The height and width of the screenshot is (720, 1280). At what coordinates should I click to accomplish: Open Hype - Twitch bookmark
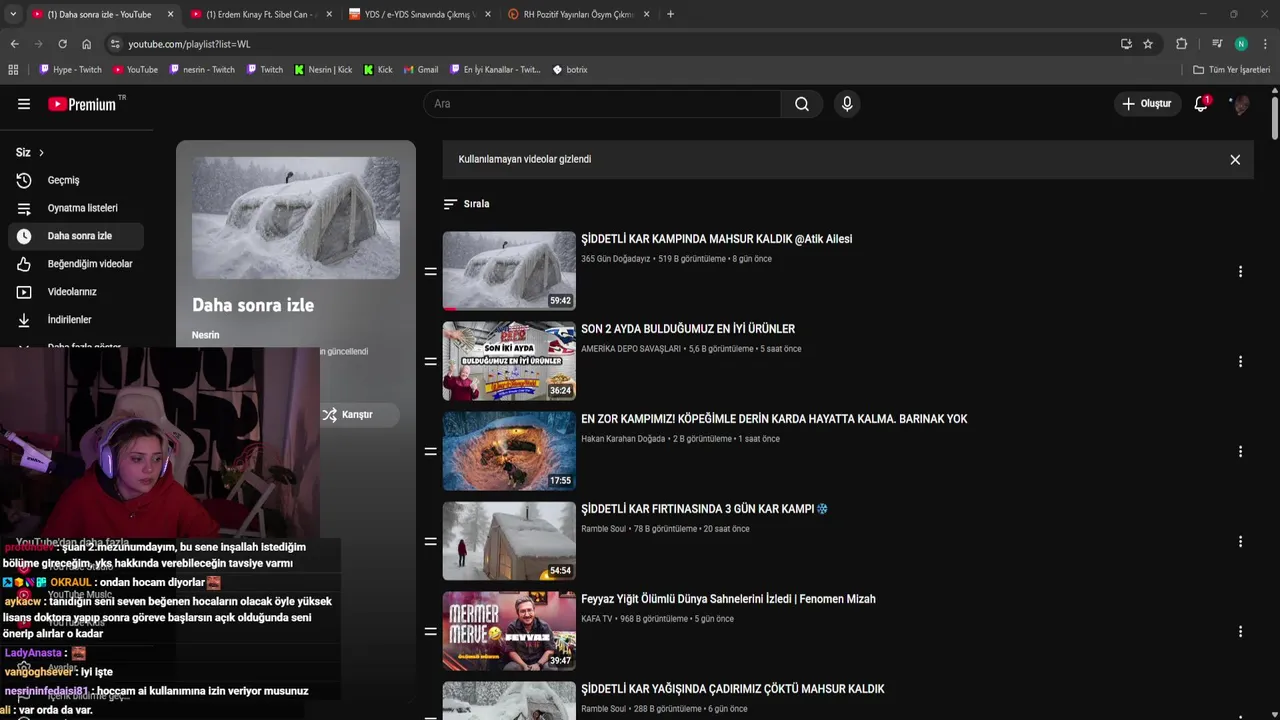click(70, 70)
